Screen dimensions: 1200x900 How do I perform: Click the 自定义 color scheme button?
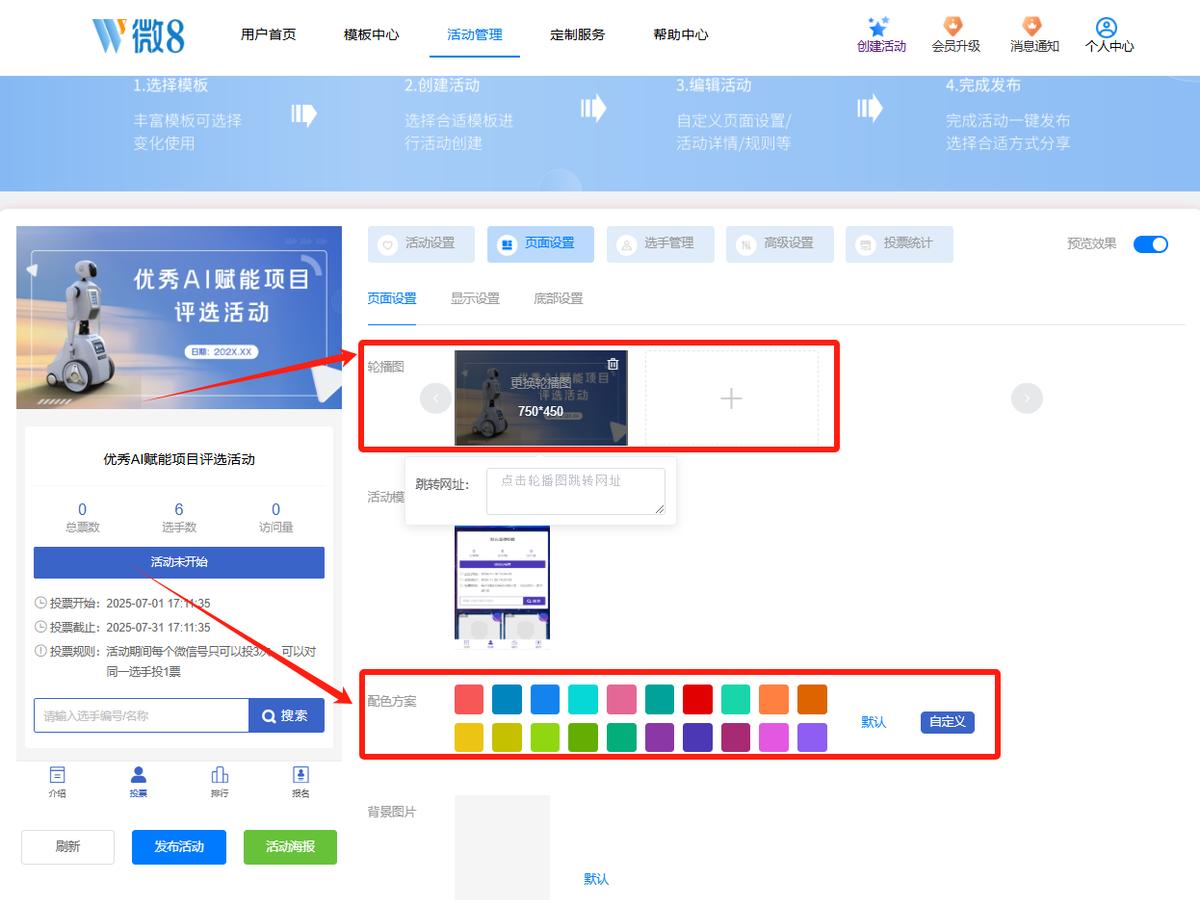[x=947, y=722]
